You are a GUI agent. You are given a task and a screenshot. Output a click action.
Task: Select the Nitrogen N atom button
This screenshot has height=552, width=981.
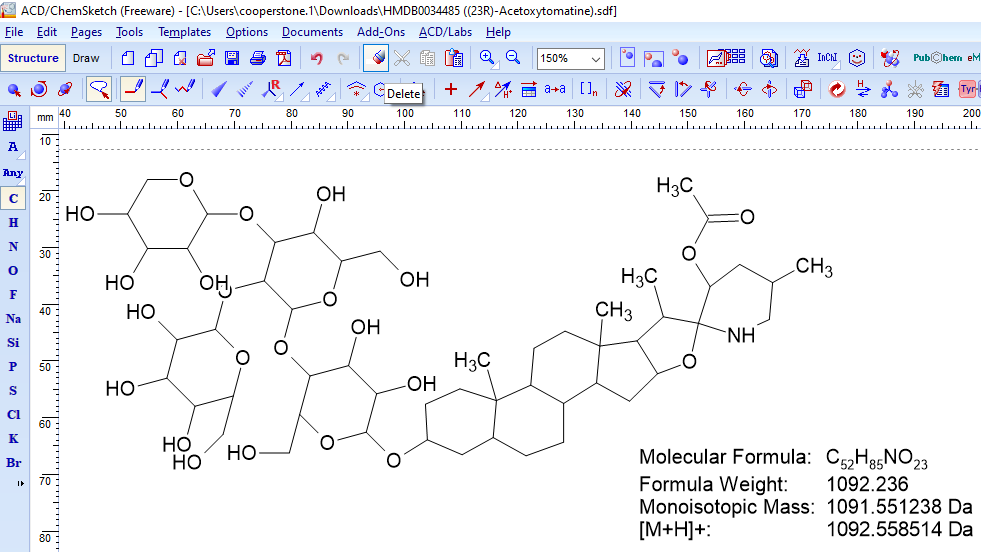click(x=13, y=246)
